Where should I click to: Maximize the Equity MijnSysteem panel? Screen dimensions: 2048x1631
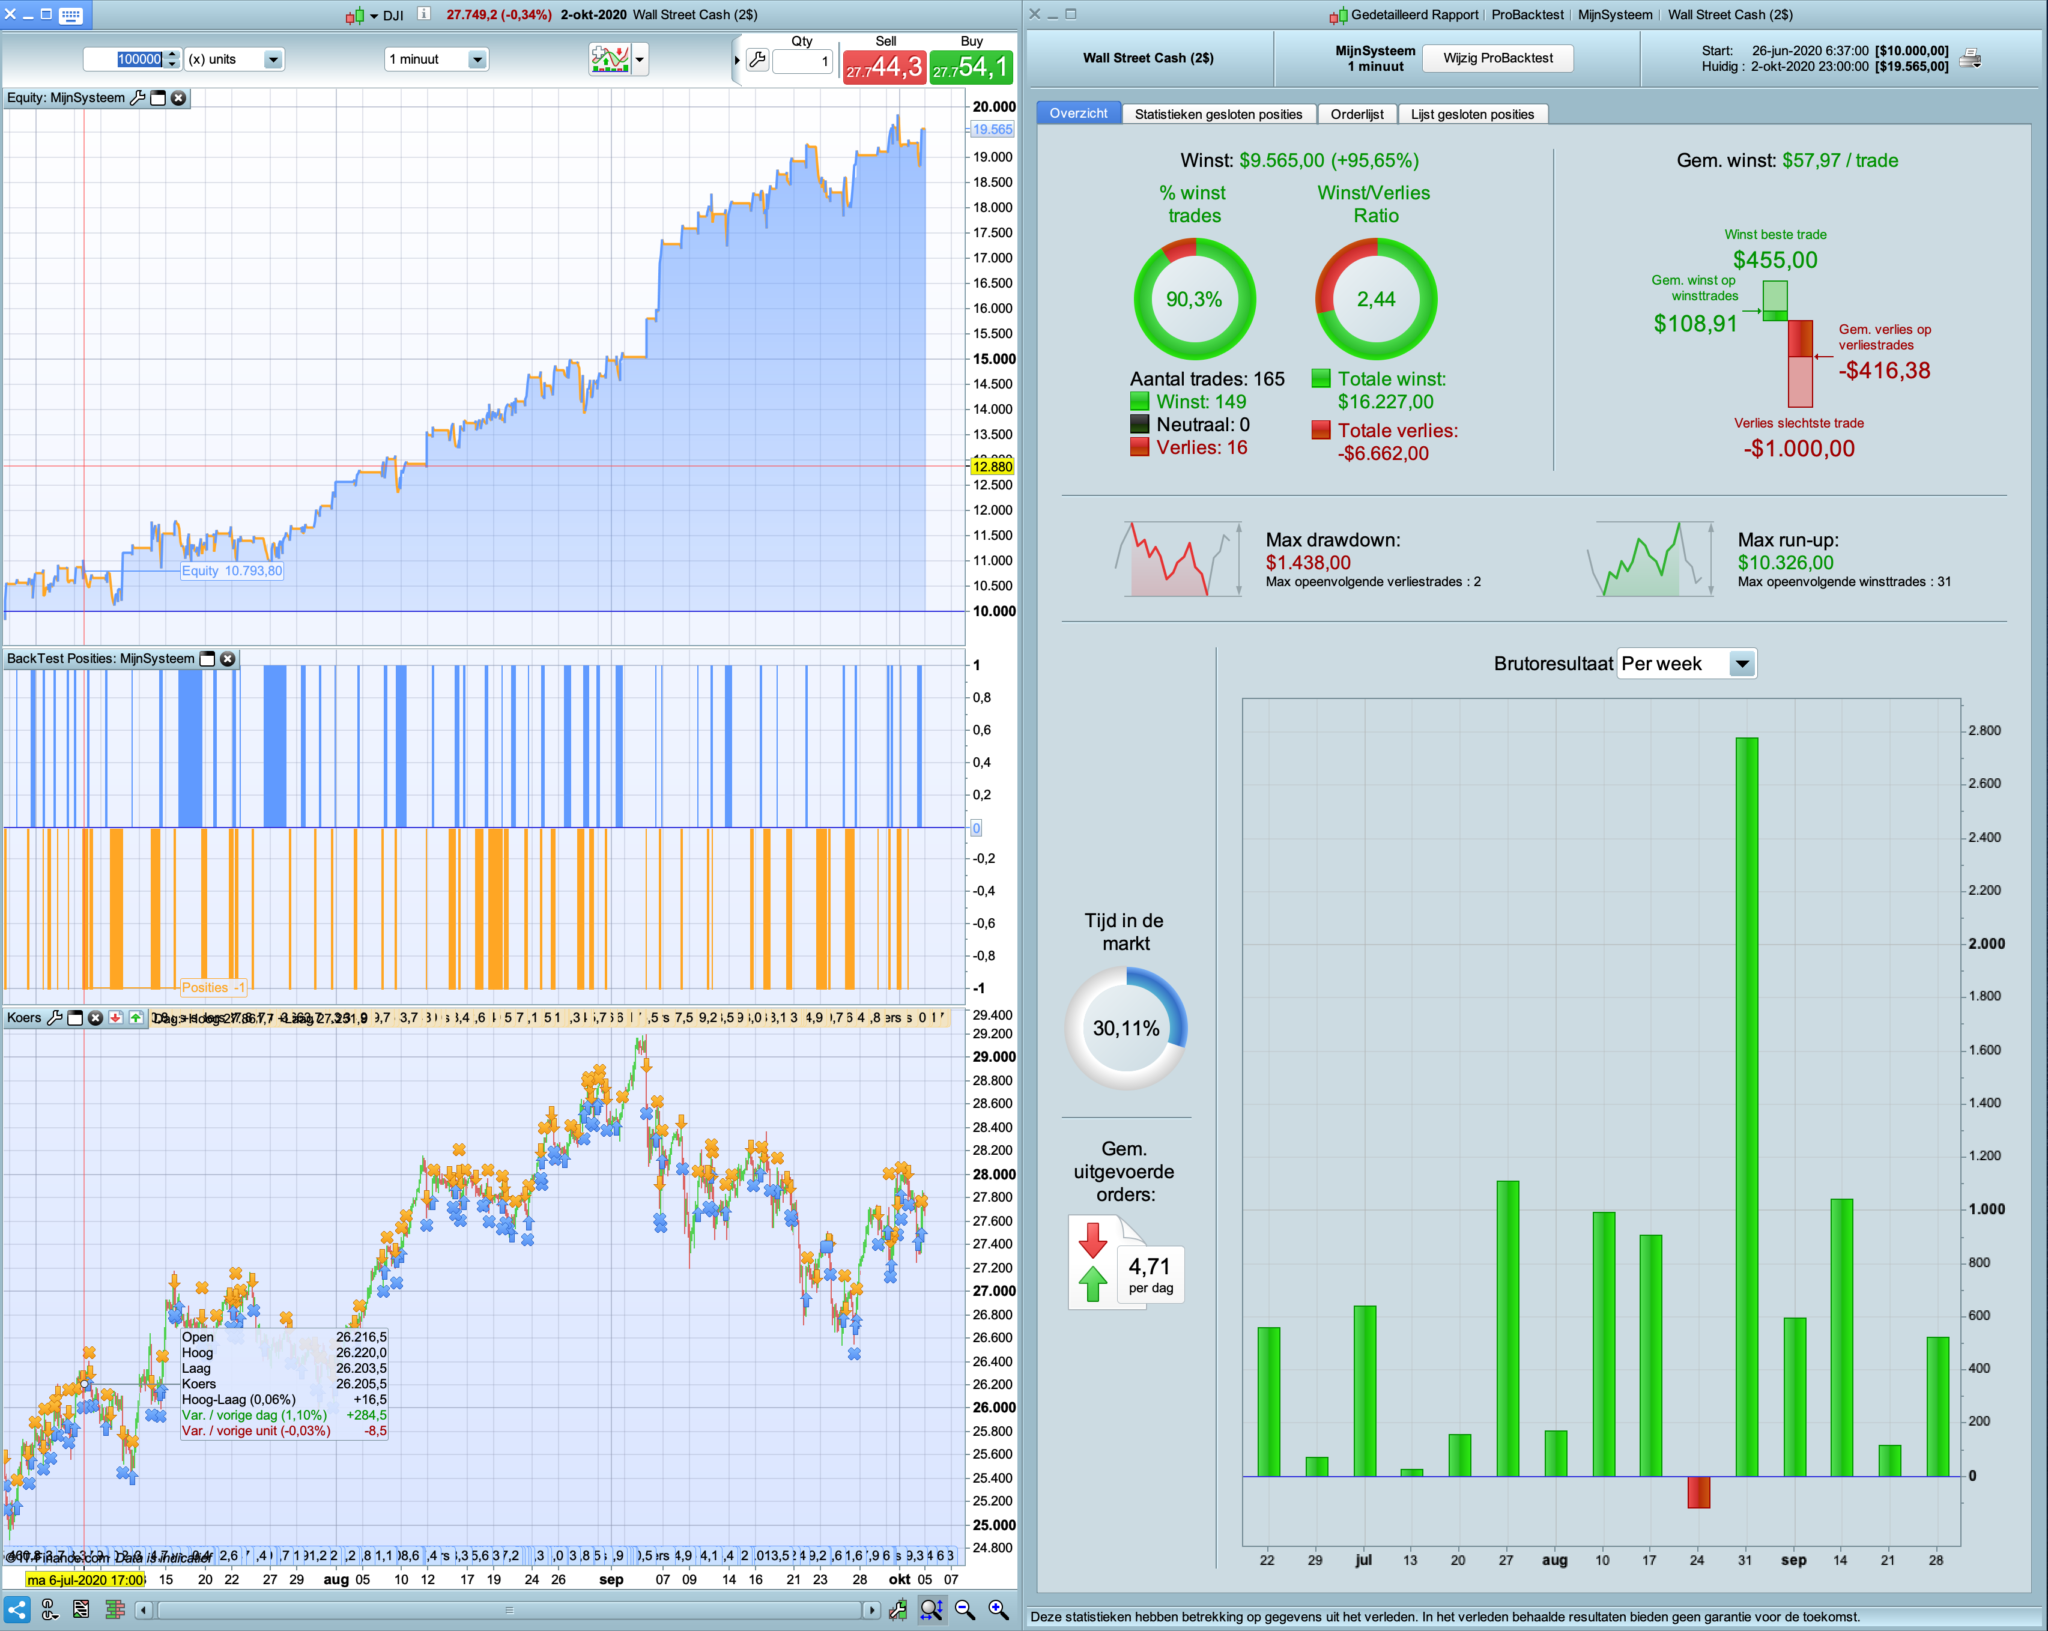click(x=158, y=98)
